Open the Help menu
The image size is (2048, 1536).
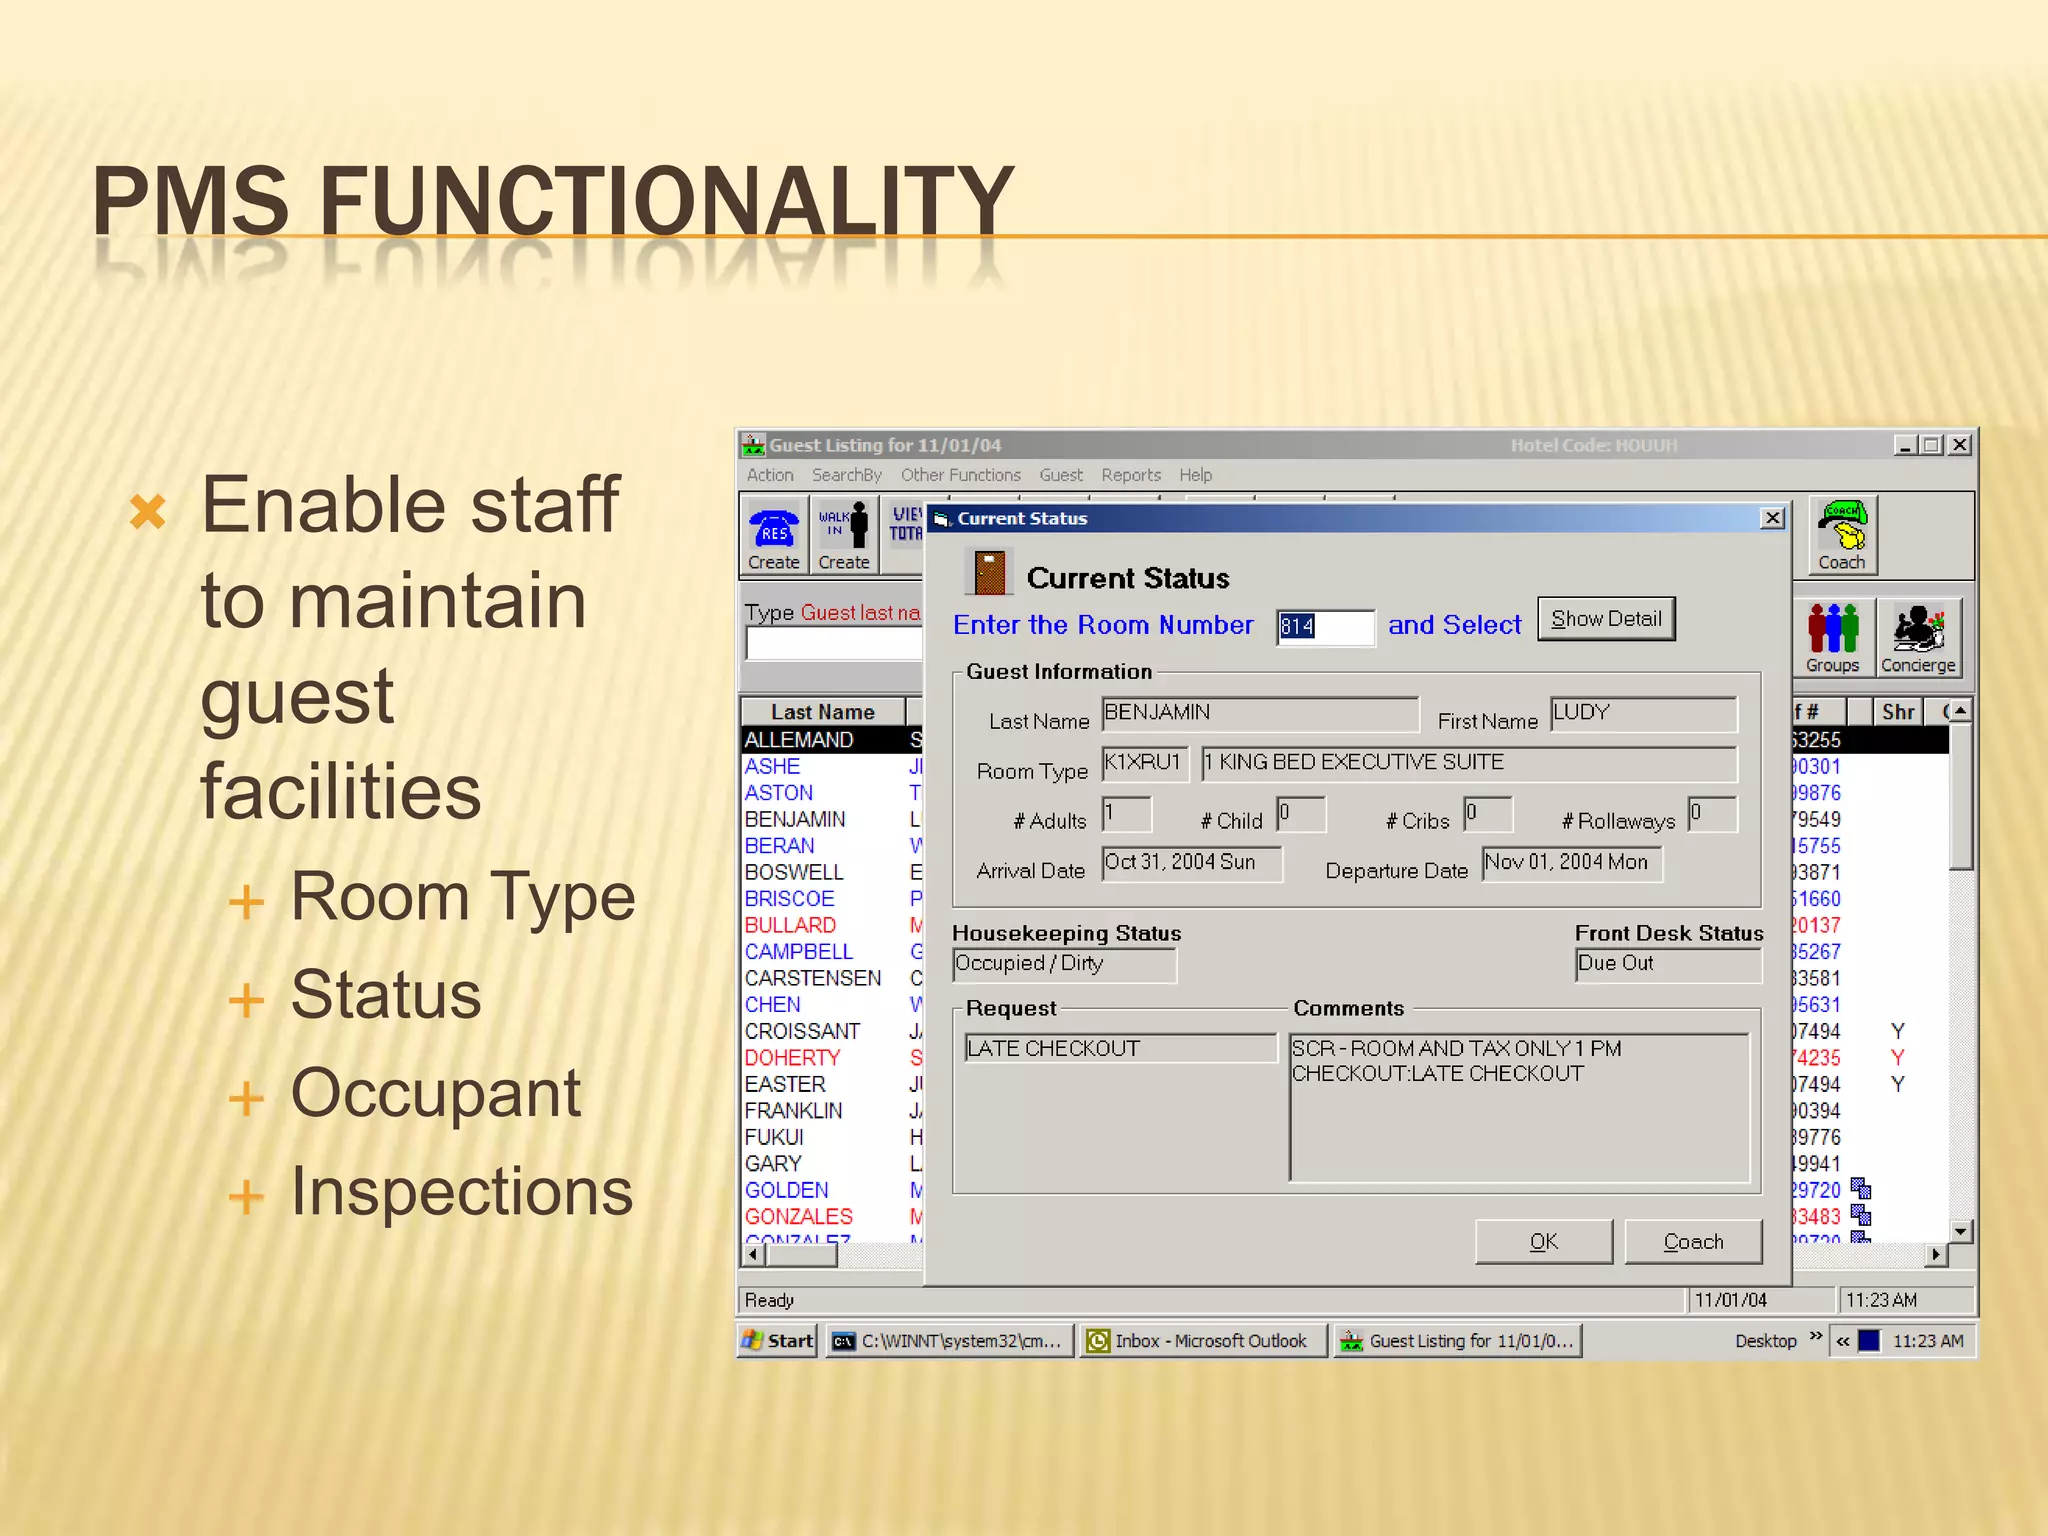tap(1195, 475)
